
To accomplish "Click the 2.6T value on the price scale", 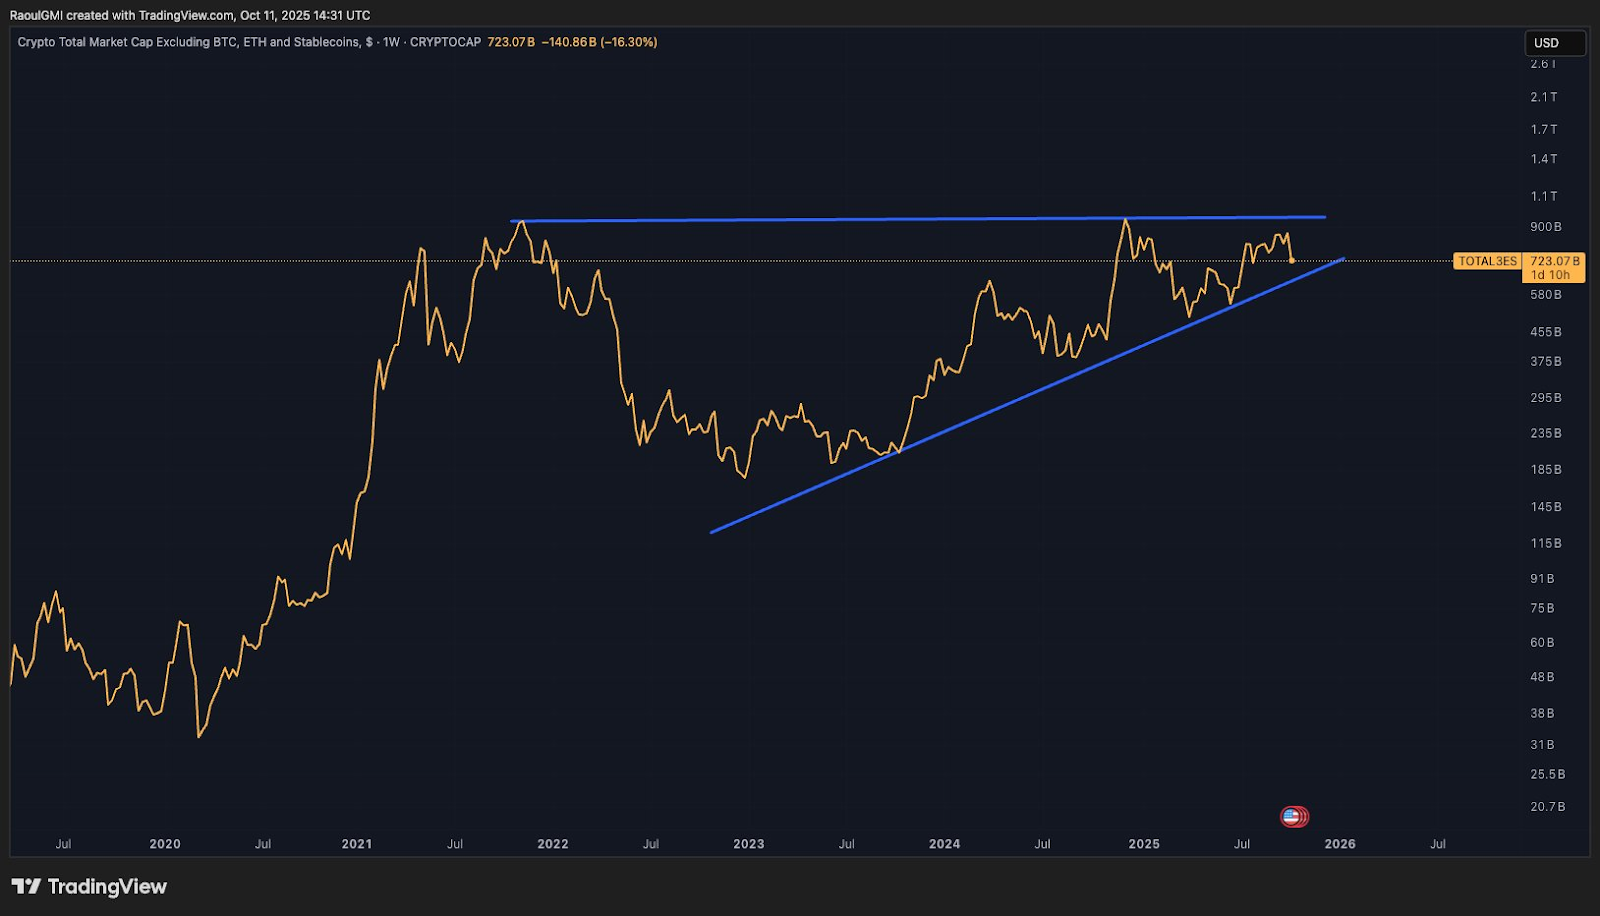I will point(1545,62).
